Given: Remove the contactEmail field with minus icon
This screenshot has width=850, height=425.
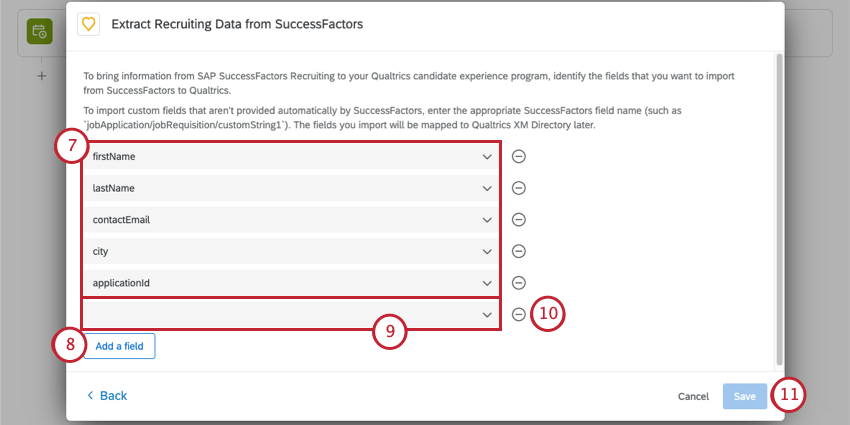Looking at the screenshot, I should click(519, 220).
